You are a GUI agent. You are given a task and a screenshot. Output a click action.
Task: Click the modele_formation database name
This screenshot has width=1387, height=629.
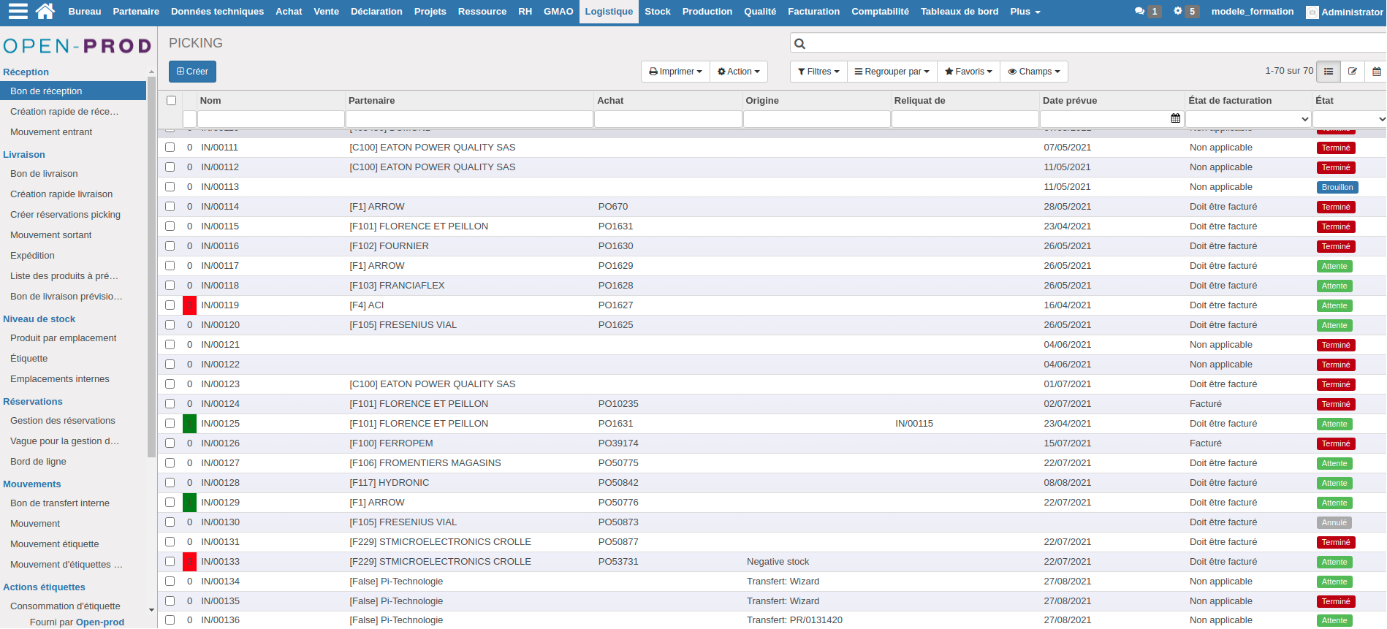1252,11
